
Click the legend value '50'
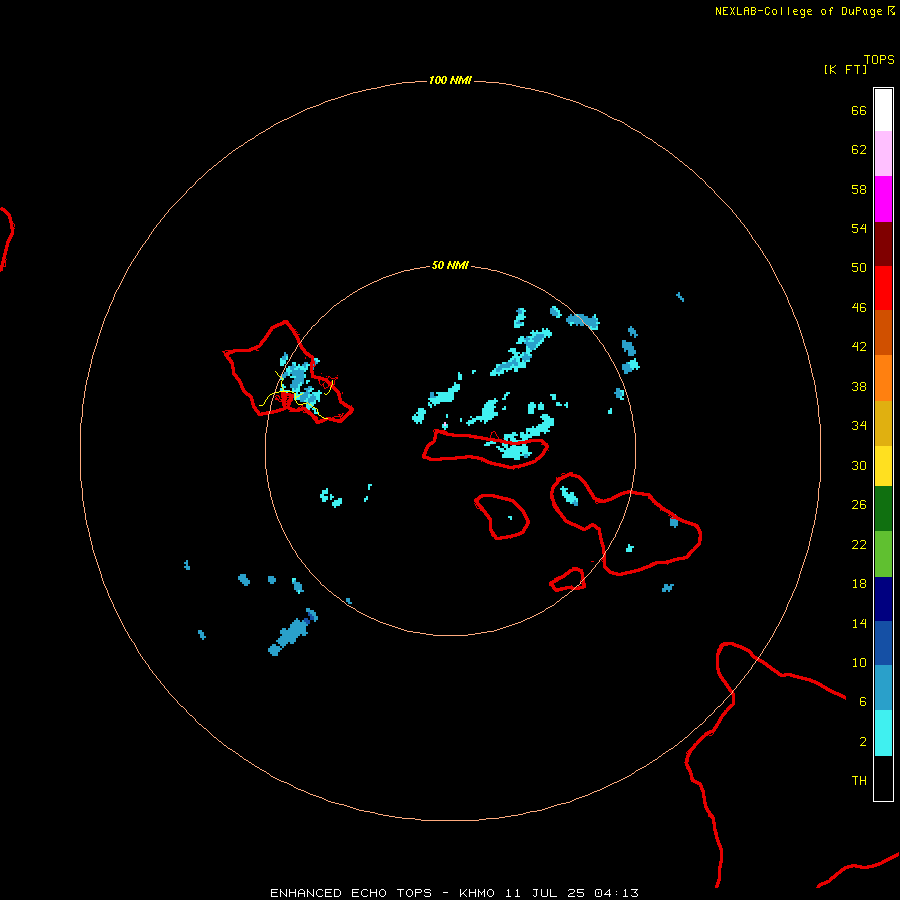[859, 268]
